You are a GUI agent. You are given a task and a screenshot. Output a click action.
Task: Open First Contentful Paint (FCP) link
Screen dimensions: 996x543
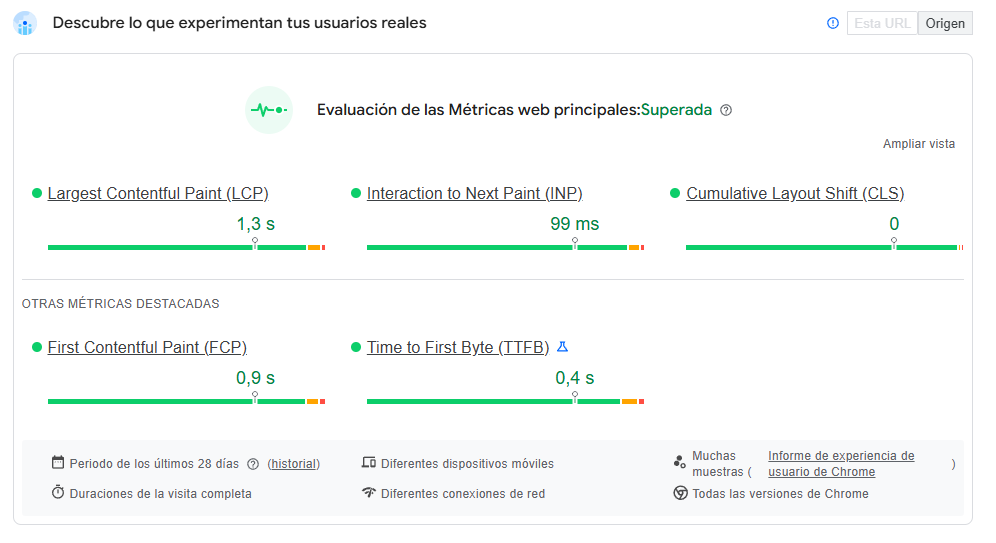[x=147, y=348]
